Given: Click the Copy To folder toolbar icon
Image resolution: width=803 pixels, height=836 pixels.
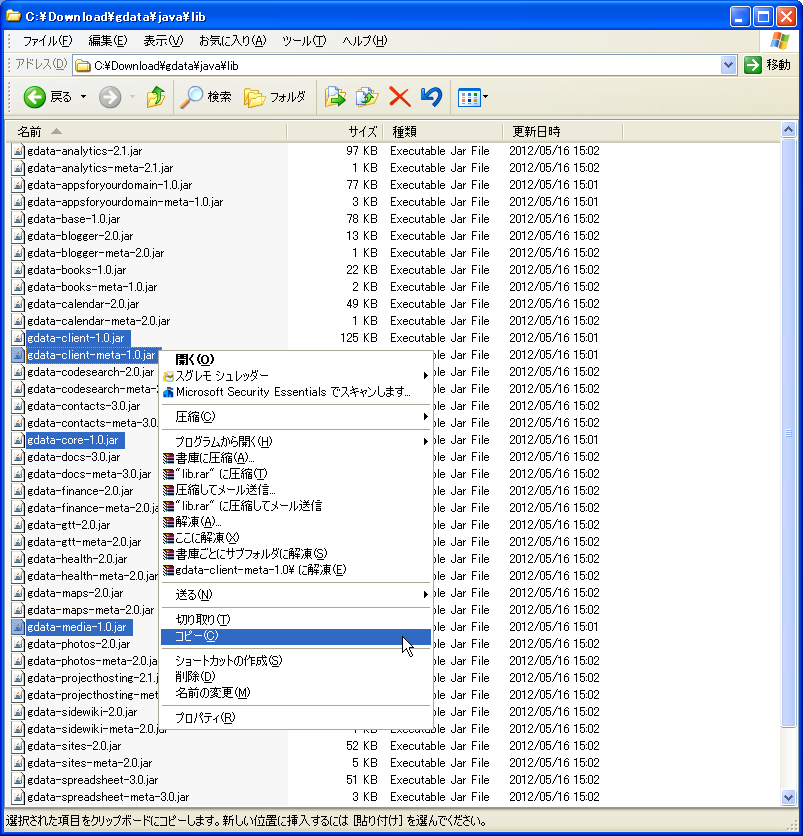Looking at the screenshot, I should pos(367,97).
